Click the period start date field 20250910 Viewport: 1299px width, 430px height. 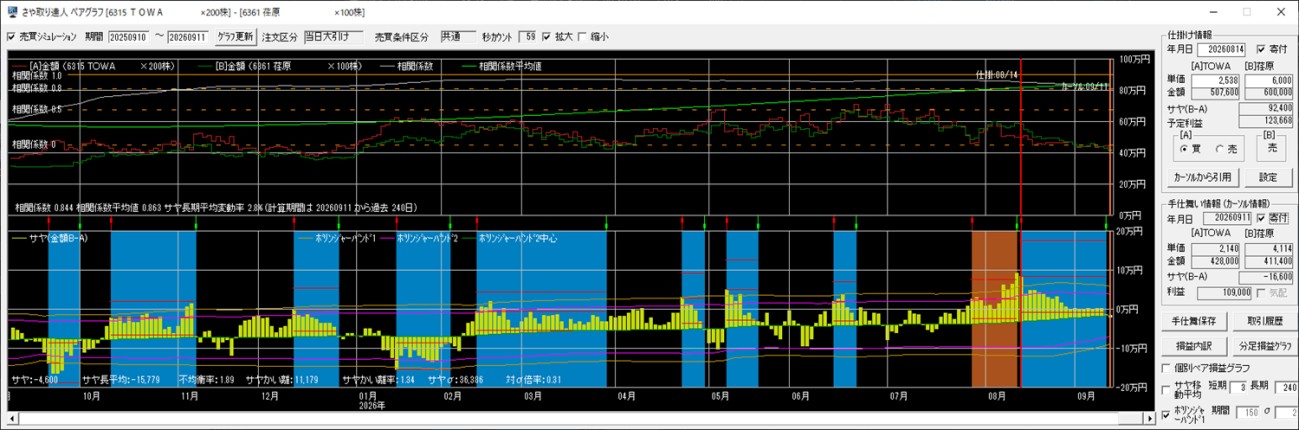129,37
